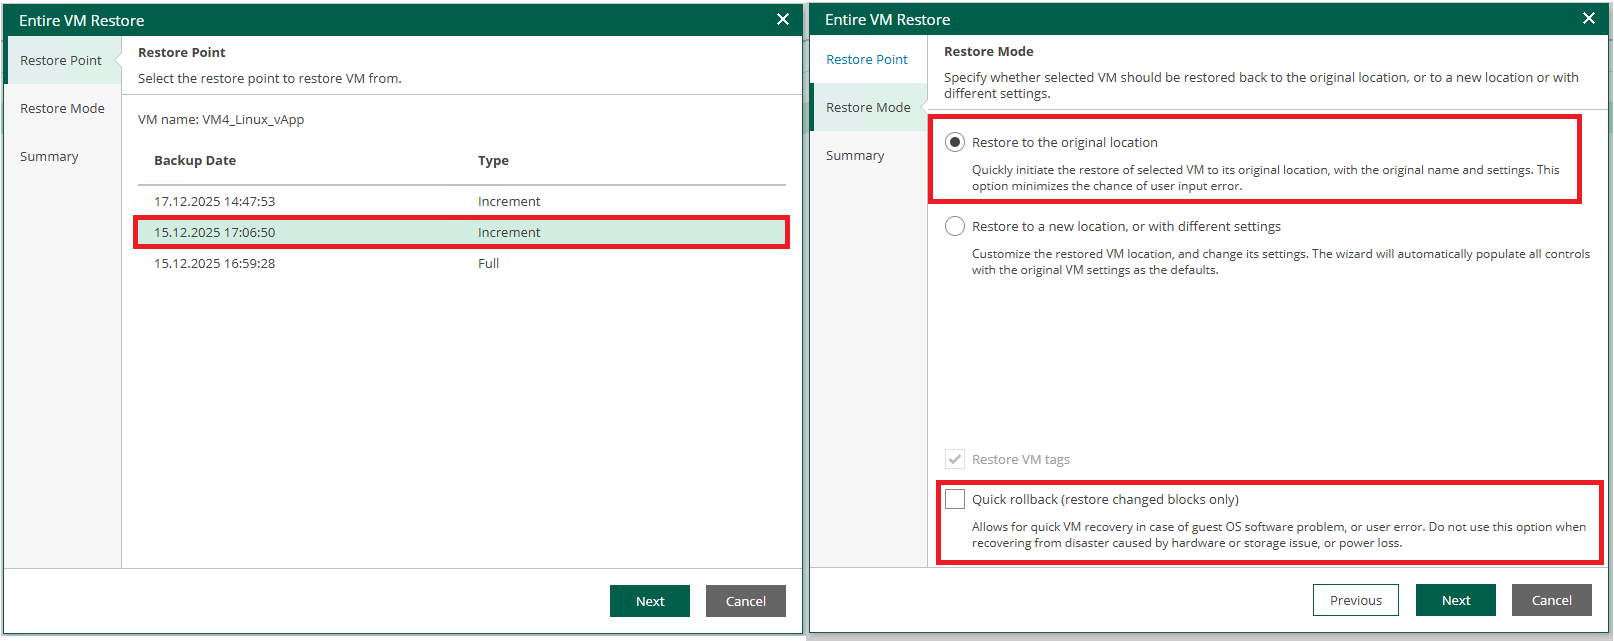Close the left Entire VM Restore dialog
The height and width of the screenshot is (641, 1614).
tap(783, 20)
